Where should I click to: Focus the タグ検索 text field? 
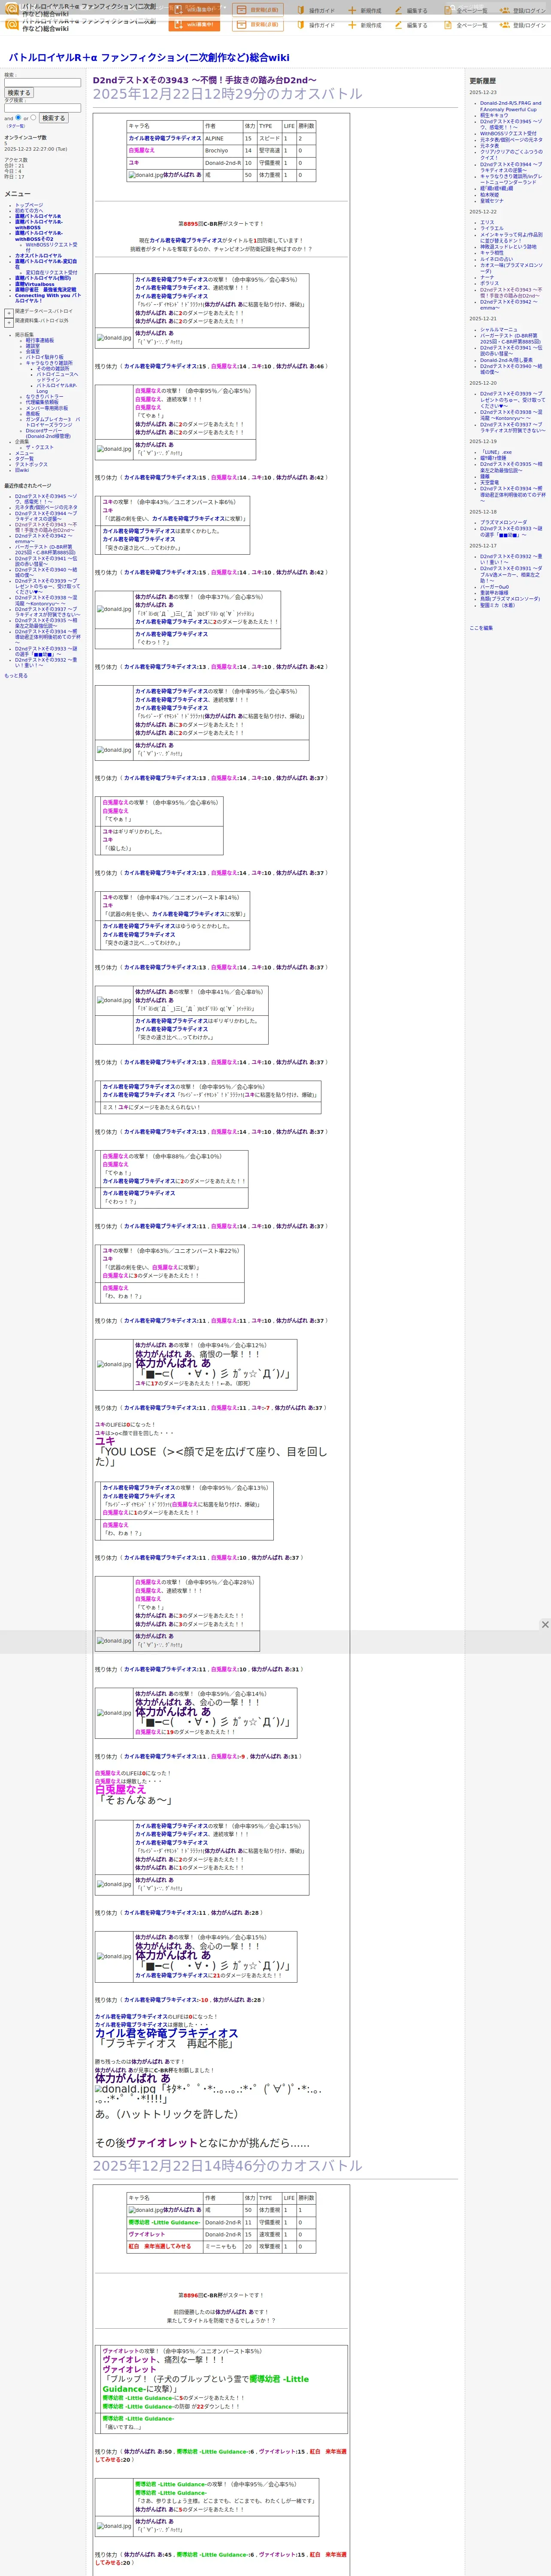pyautogui.click(x=42, y=108)
